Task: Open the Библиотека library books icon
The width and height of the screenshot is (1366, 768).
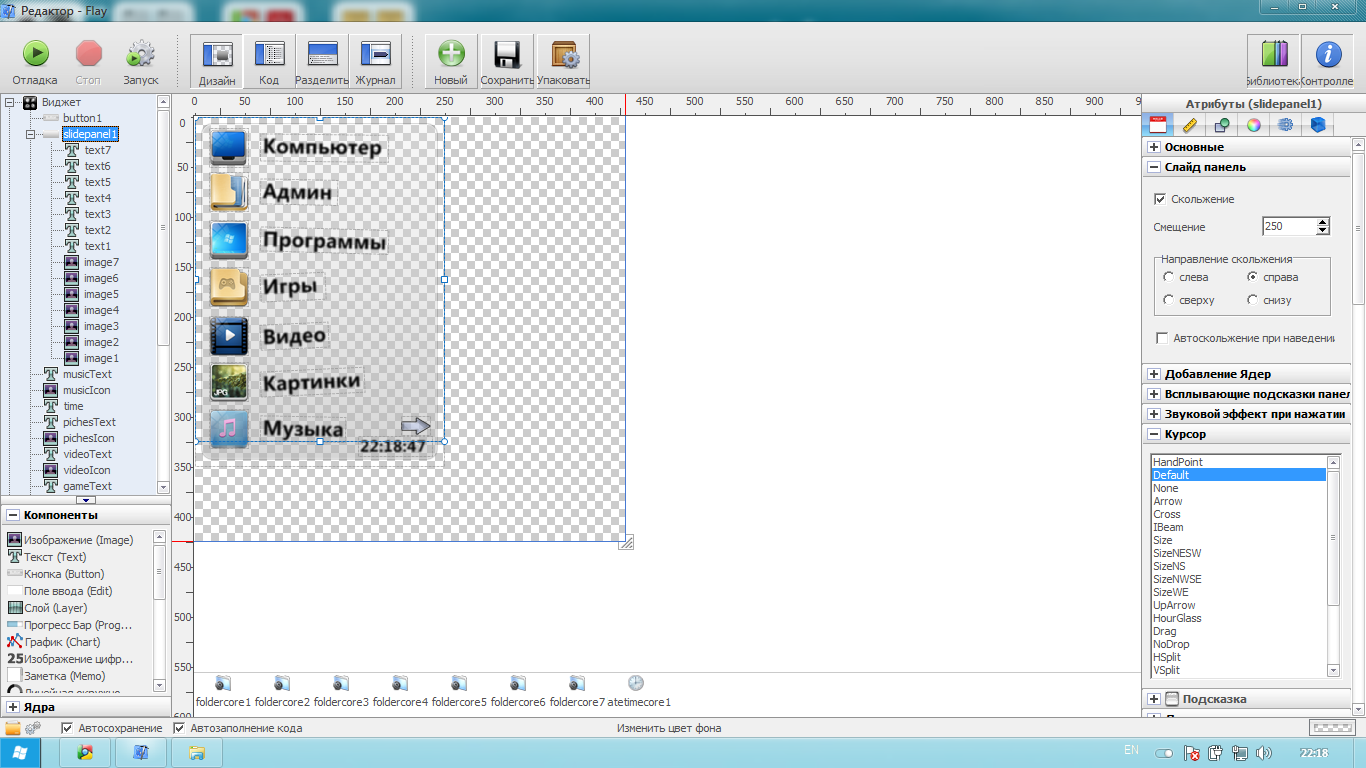Action: (1274, 55)
